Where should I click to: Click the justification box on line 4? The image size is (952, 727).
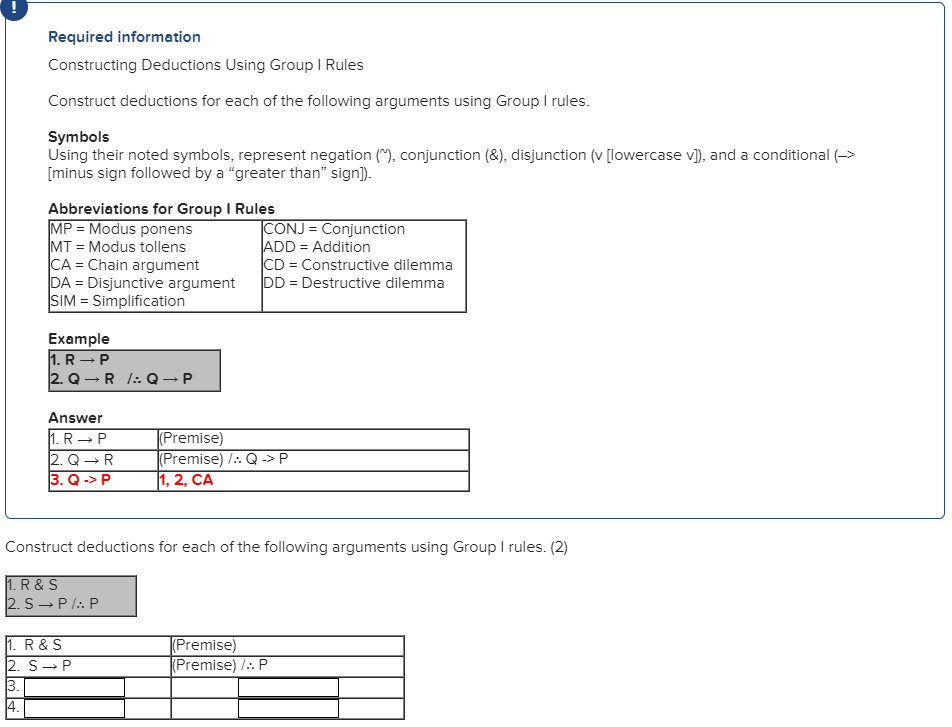(288, 707)
